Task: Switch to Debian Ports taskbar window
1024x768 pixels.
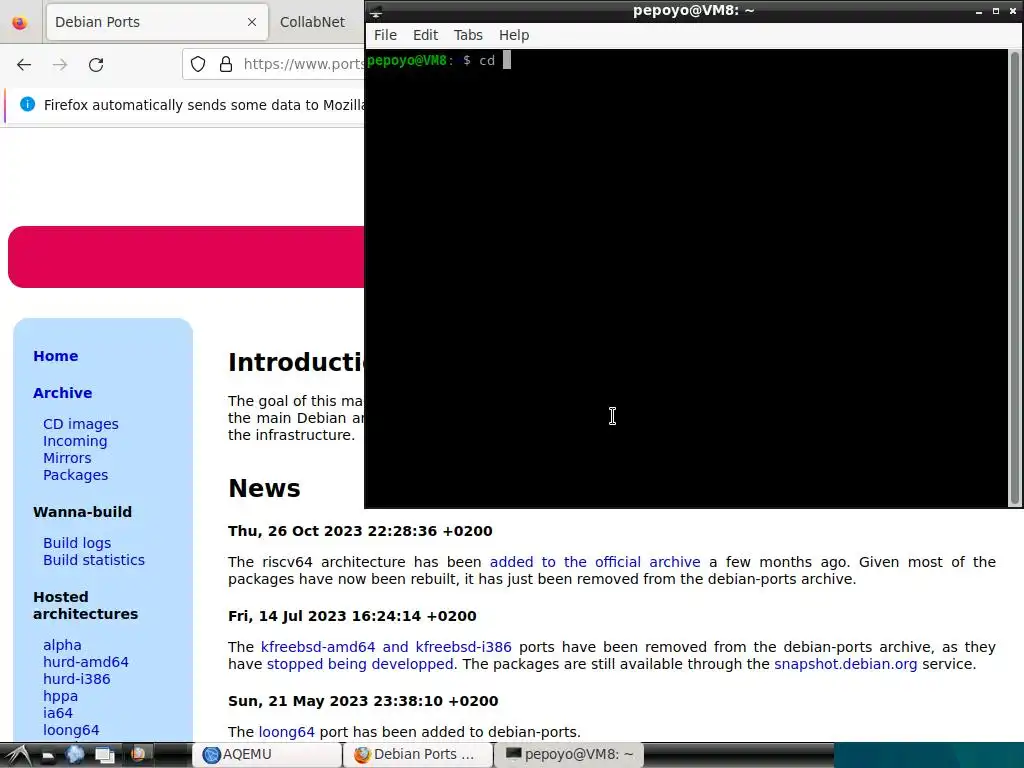Action: [x=418, y=754]
